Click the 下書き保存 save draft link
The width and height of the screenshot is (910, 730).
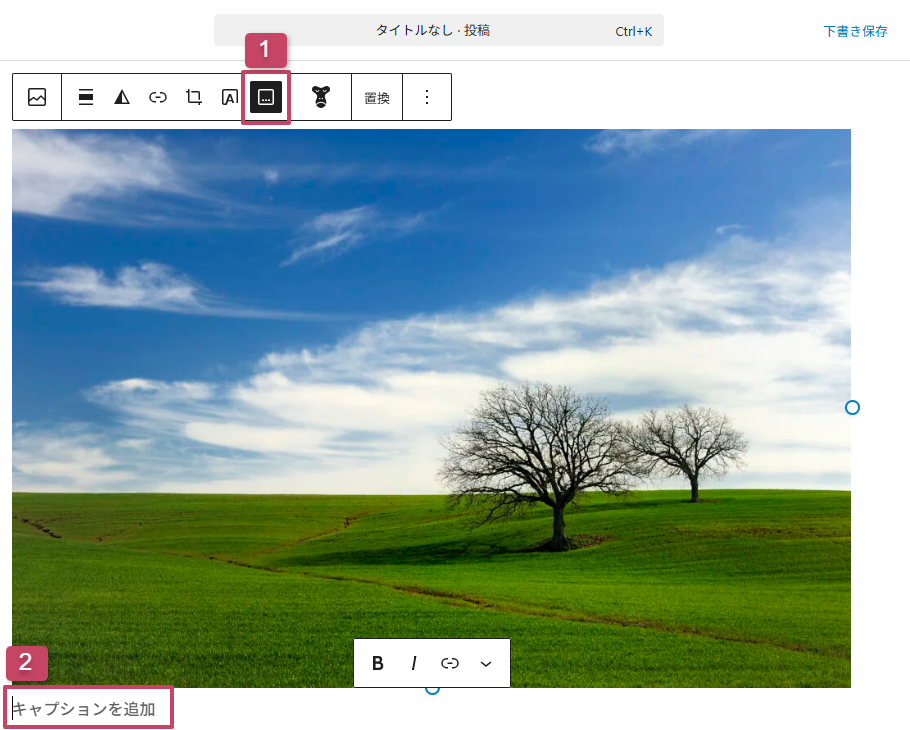855,31
